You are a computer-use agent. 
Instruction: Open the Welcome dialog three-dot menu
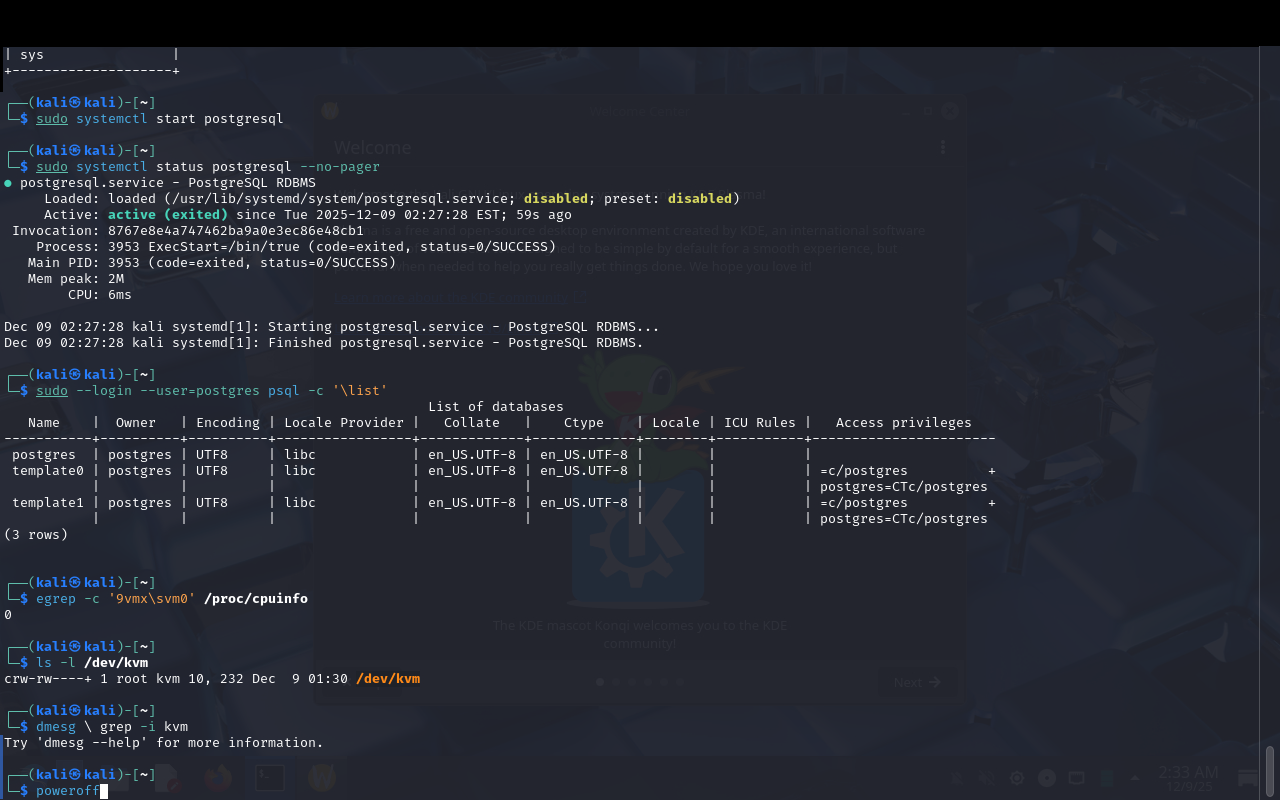942,147
